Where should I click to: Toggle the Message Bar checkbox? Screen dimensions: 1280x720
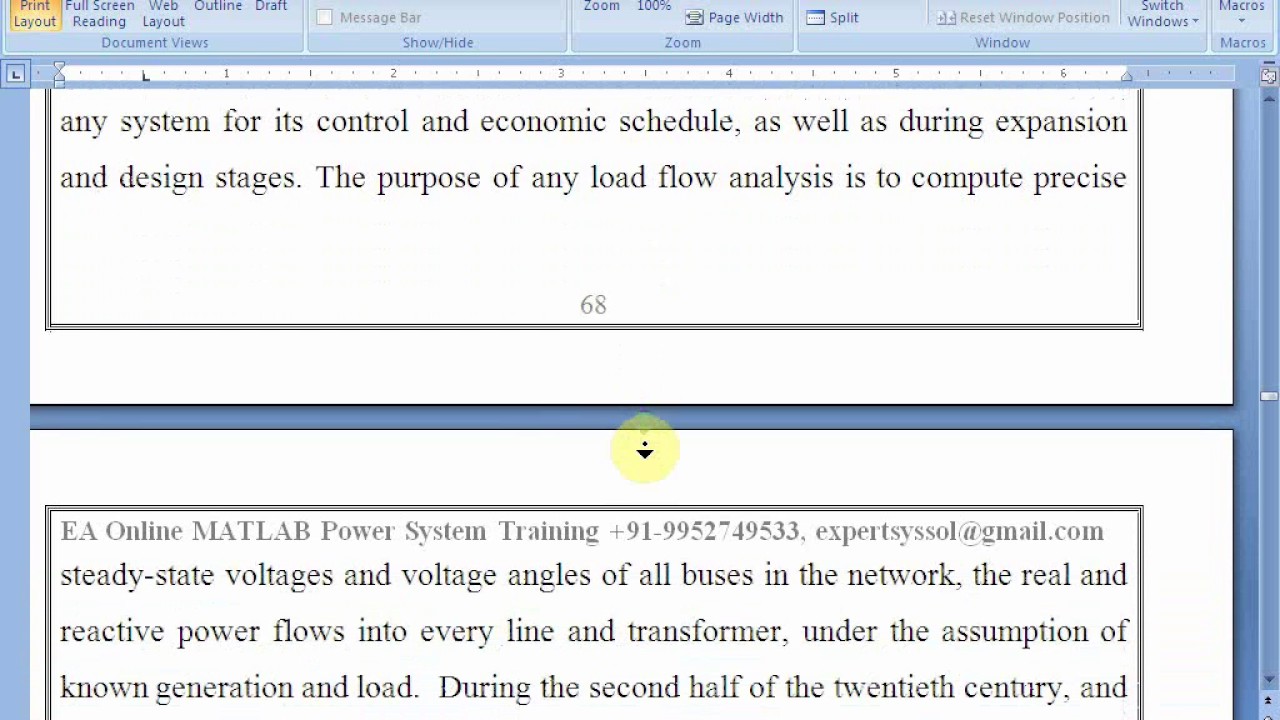coord(324,17)
